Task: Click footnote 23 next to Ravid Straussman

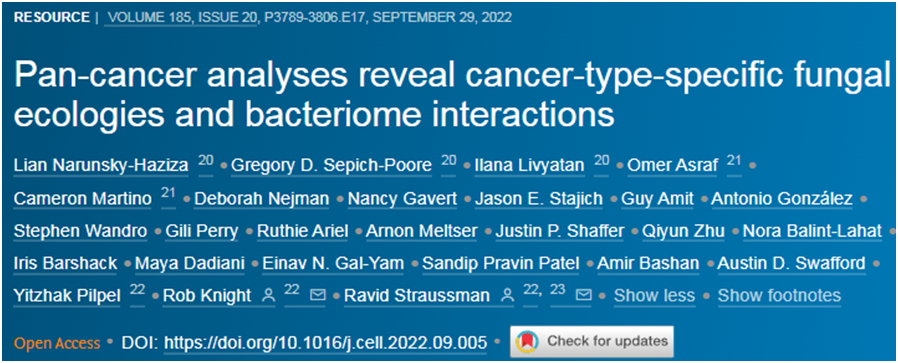Action: [x=558, y=291]
